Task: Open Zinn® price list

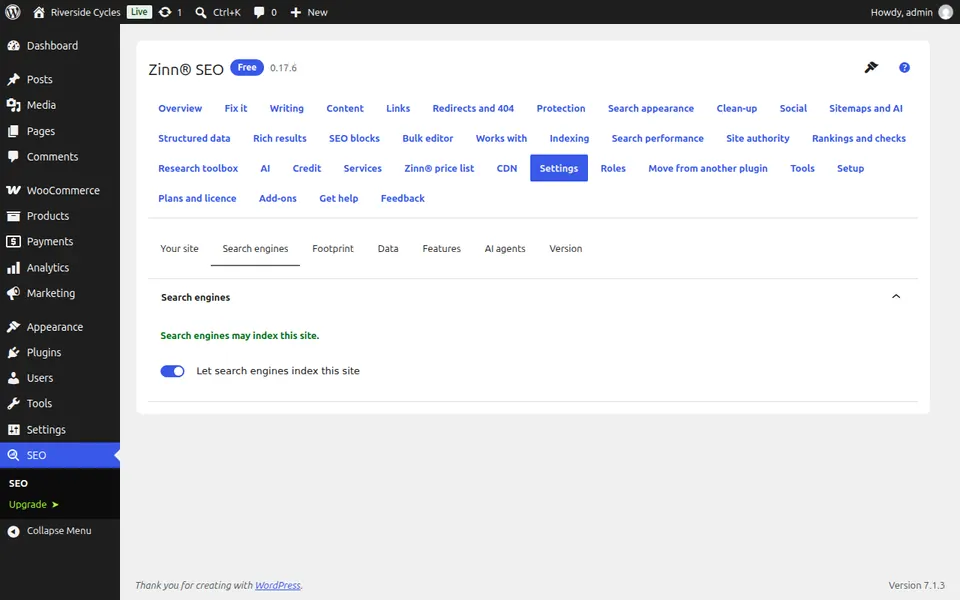Action: pyautogui.click(x=439, y=168)
